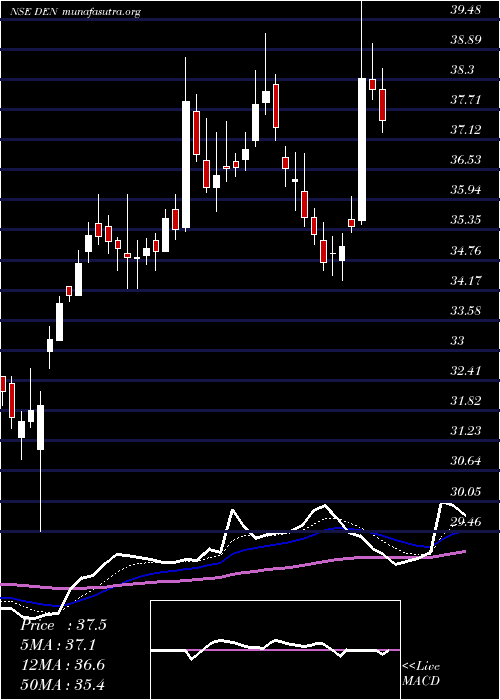
Task: Click the tallest white candle reaching 38.3
Action: coord(362,149)
